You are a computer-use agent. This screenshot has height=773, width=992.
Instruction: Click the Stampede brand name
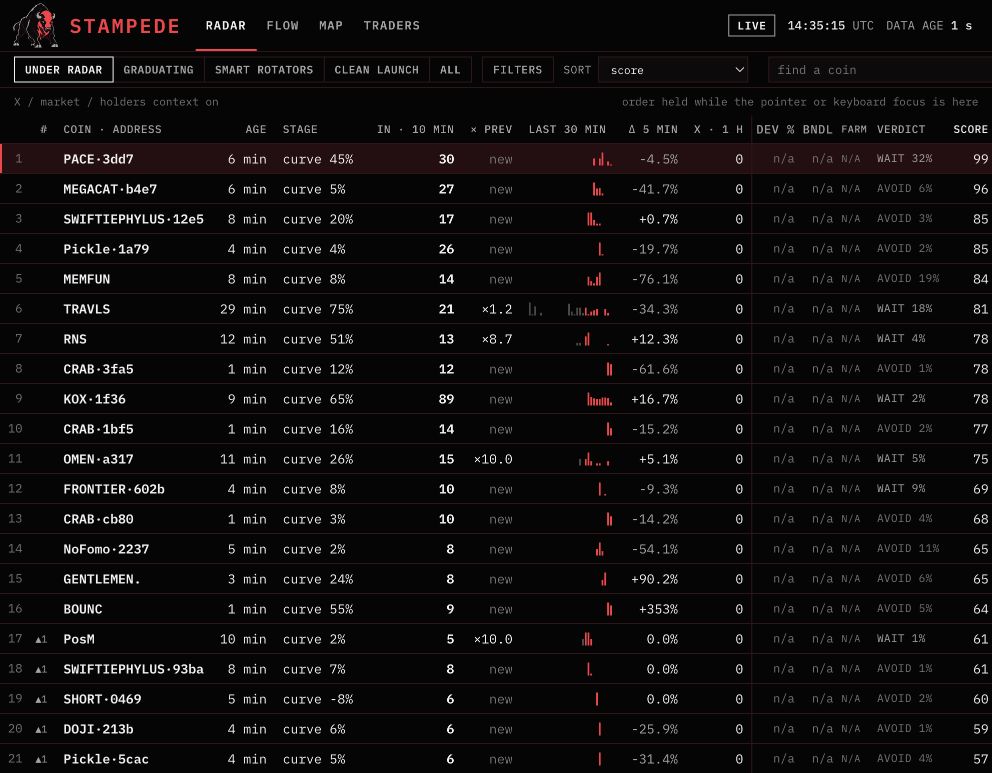click(x=125, y=26)
